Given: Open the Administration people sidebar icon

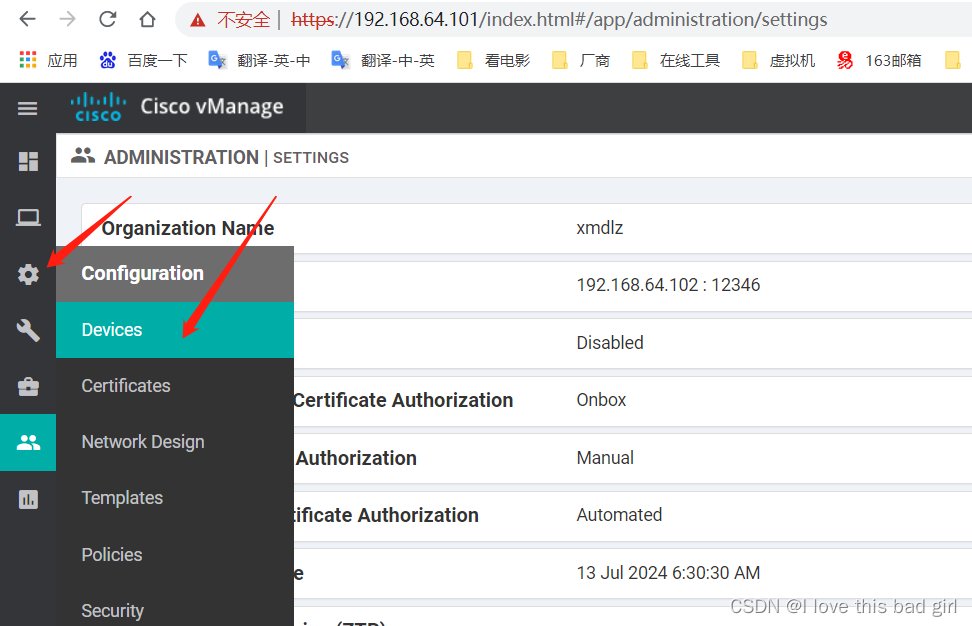Looking at the screenshot, I should tap(28, 443).
